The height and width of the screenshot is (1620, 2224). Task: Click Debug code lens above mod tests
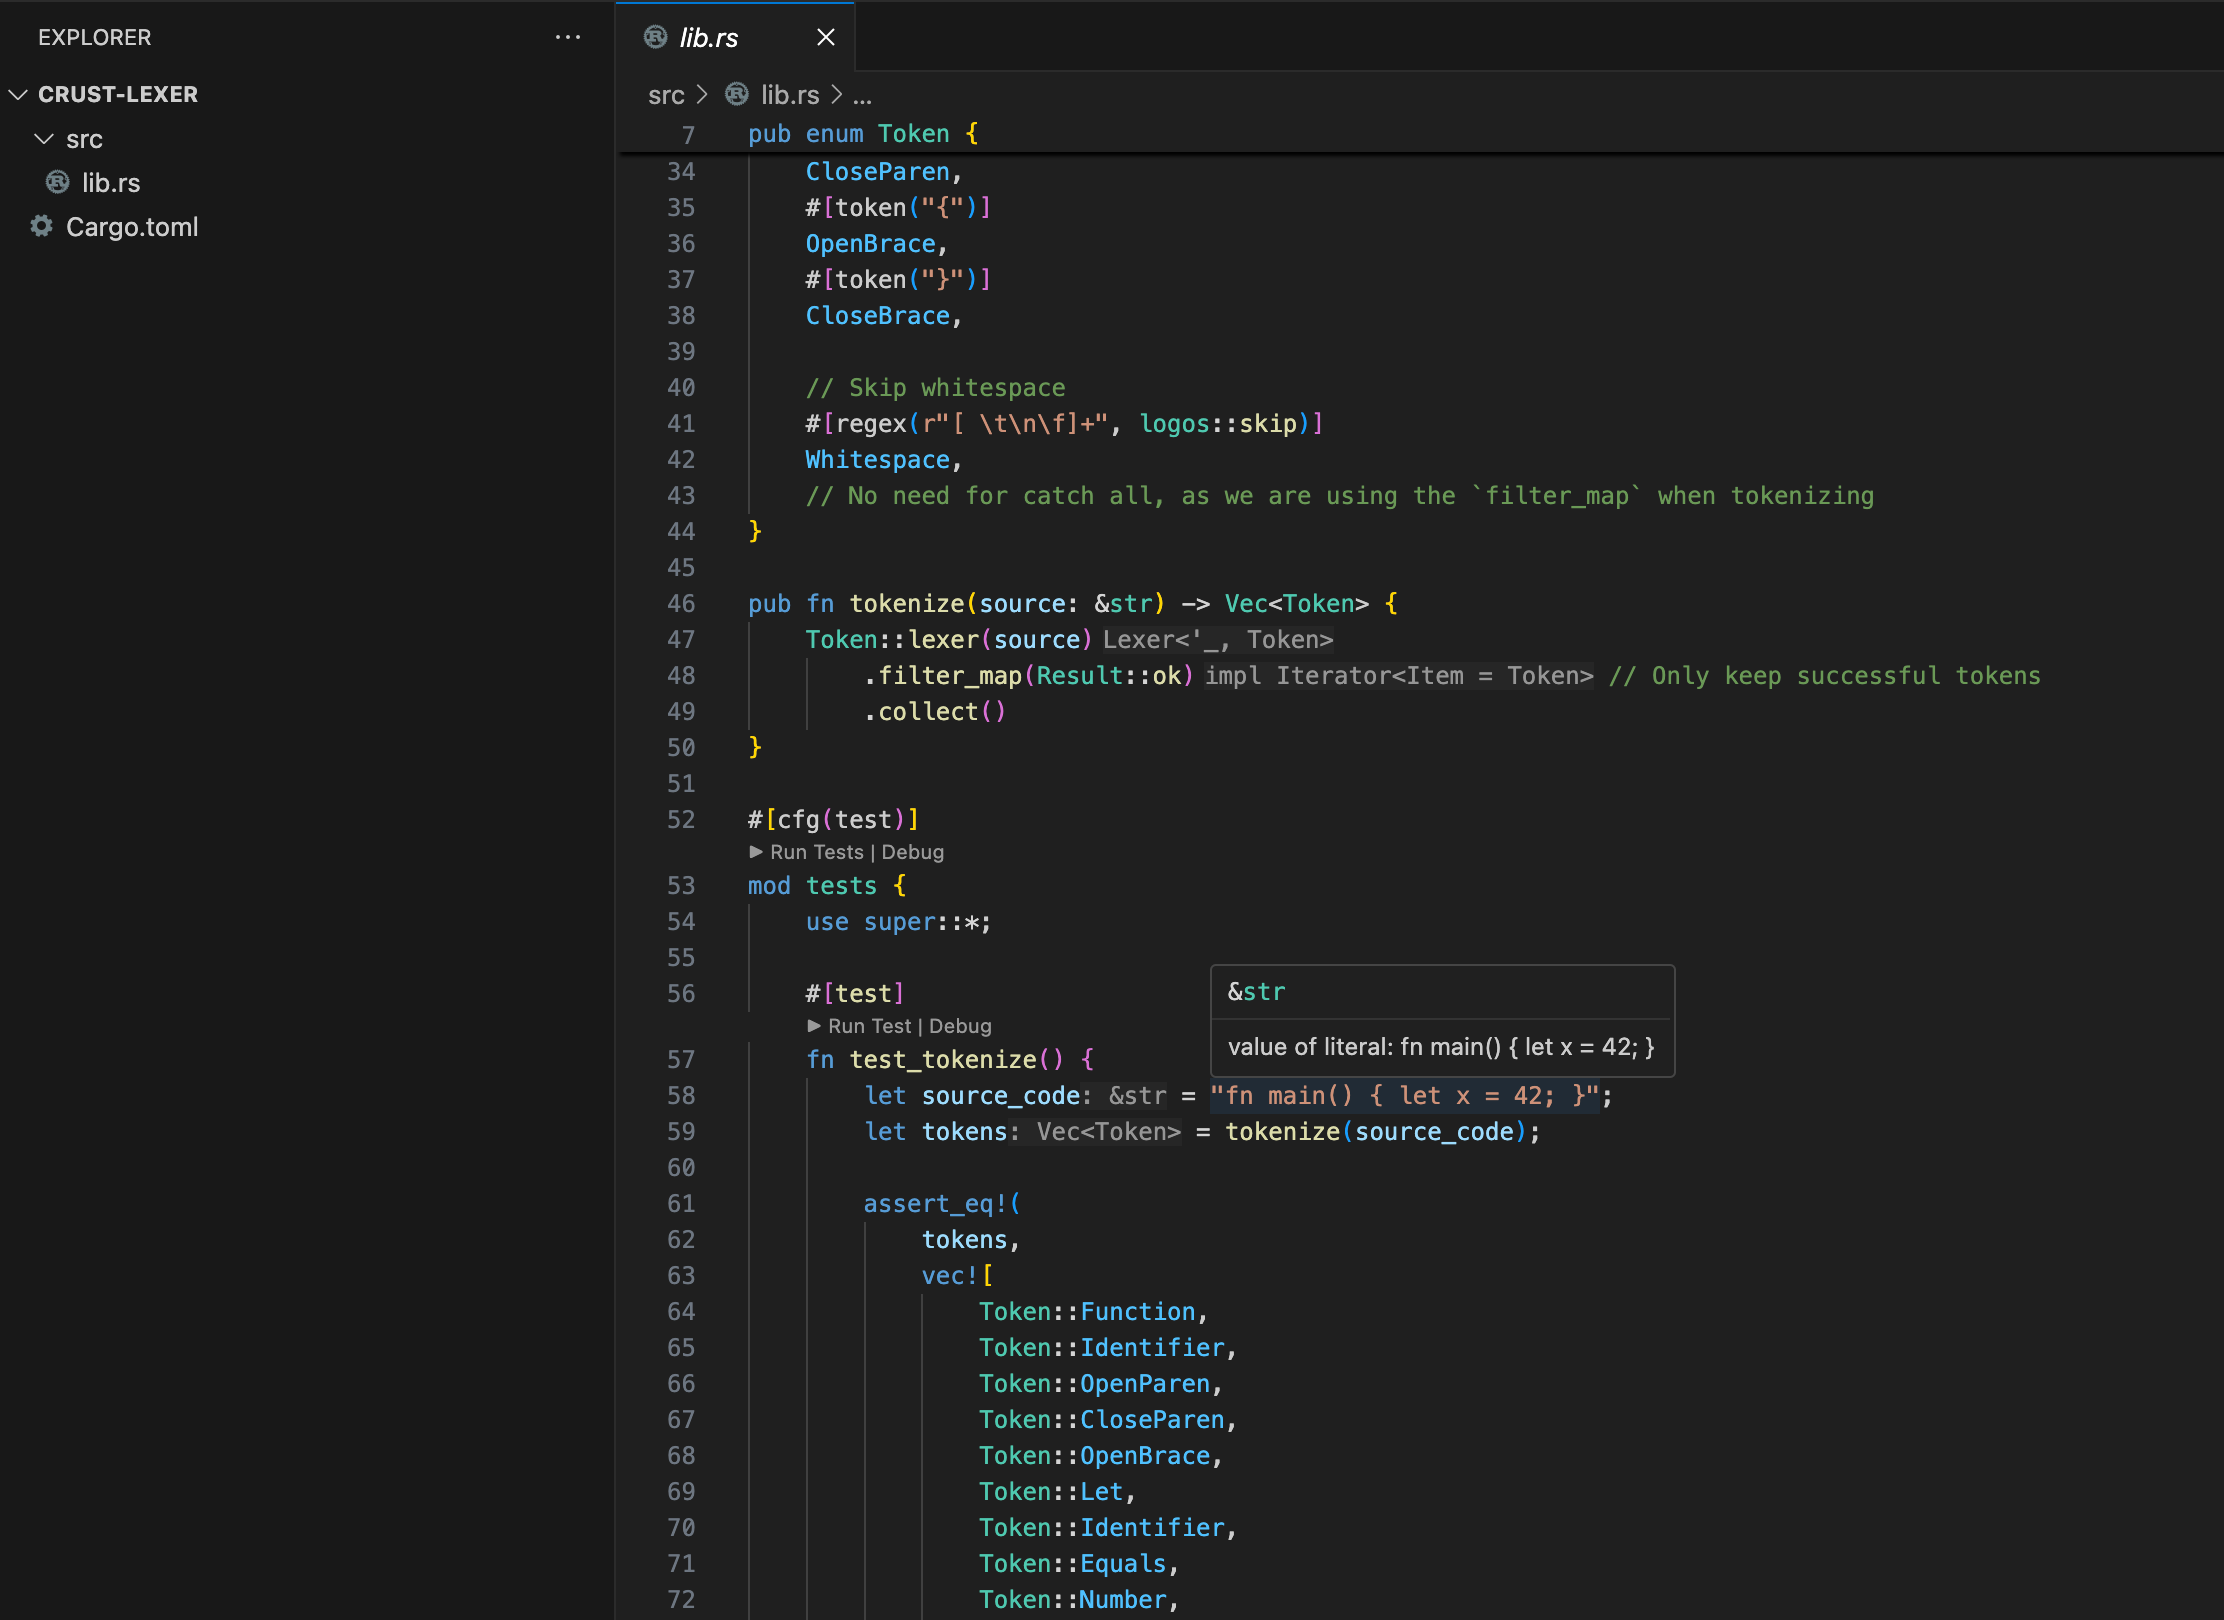pyautogui.click(x=912, y=852)
